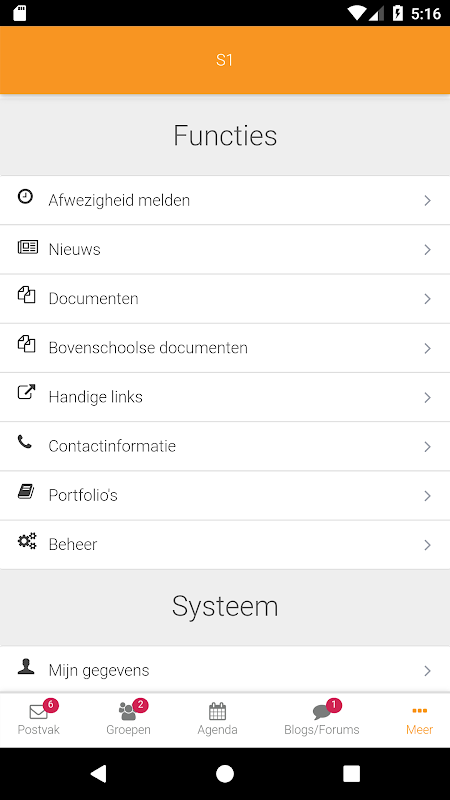Viewport: 450px width, 800px height.
Task: Go to the Blogs/Forums tab
Action: pos(321,719)
